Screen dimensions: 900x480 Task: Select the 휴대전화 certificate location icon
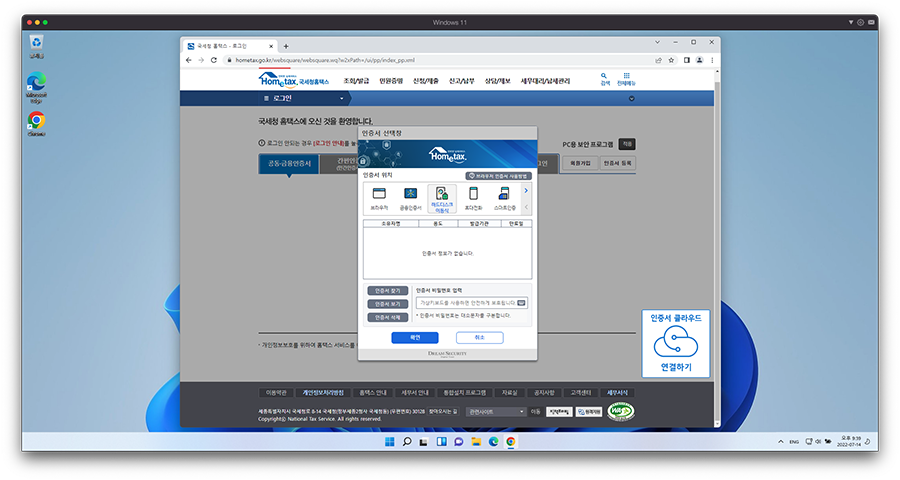473,199
